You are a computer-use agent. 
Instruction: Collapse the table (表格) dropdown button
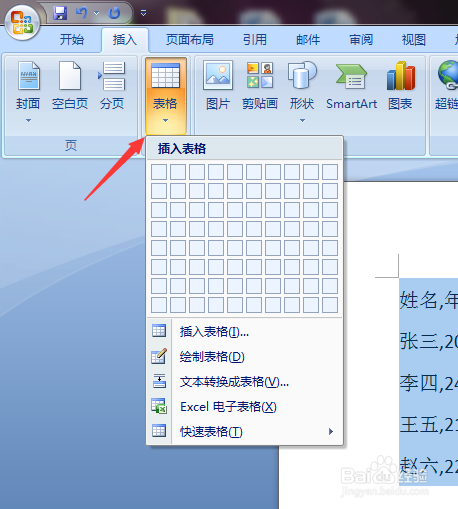pos(166,96)
